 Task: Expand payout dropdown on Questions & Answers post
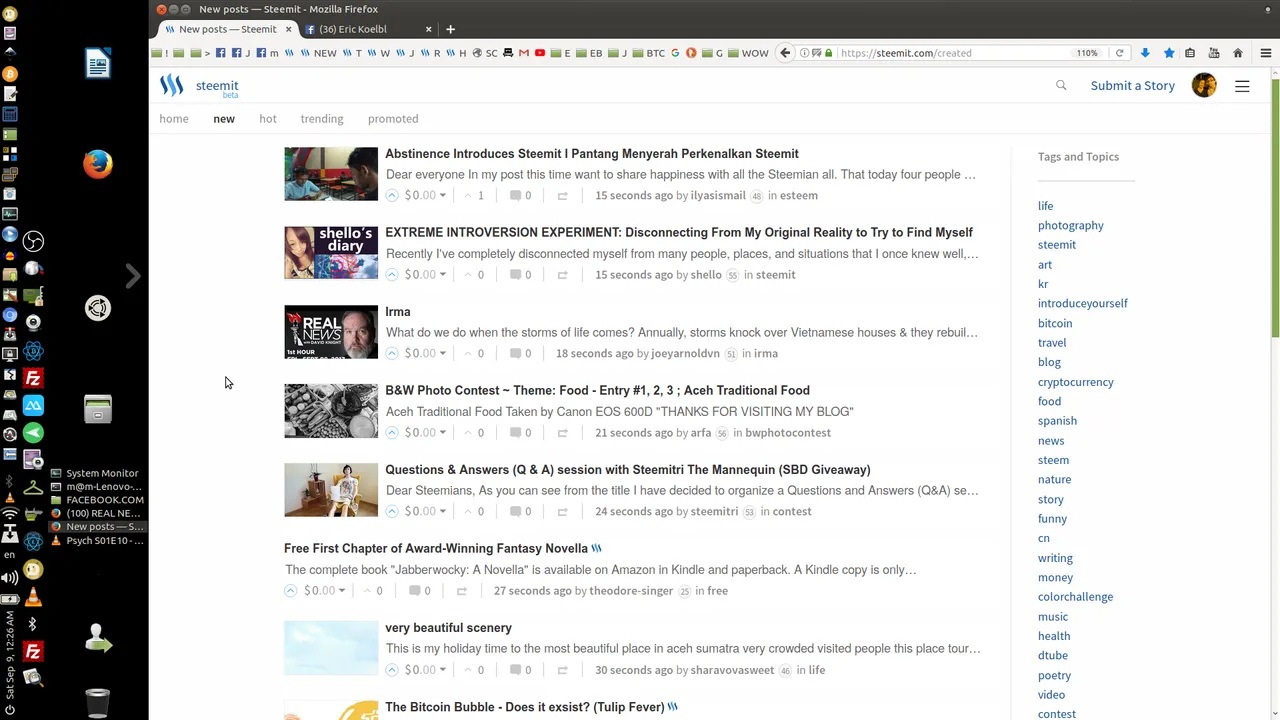click(x=442, y=511)
